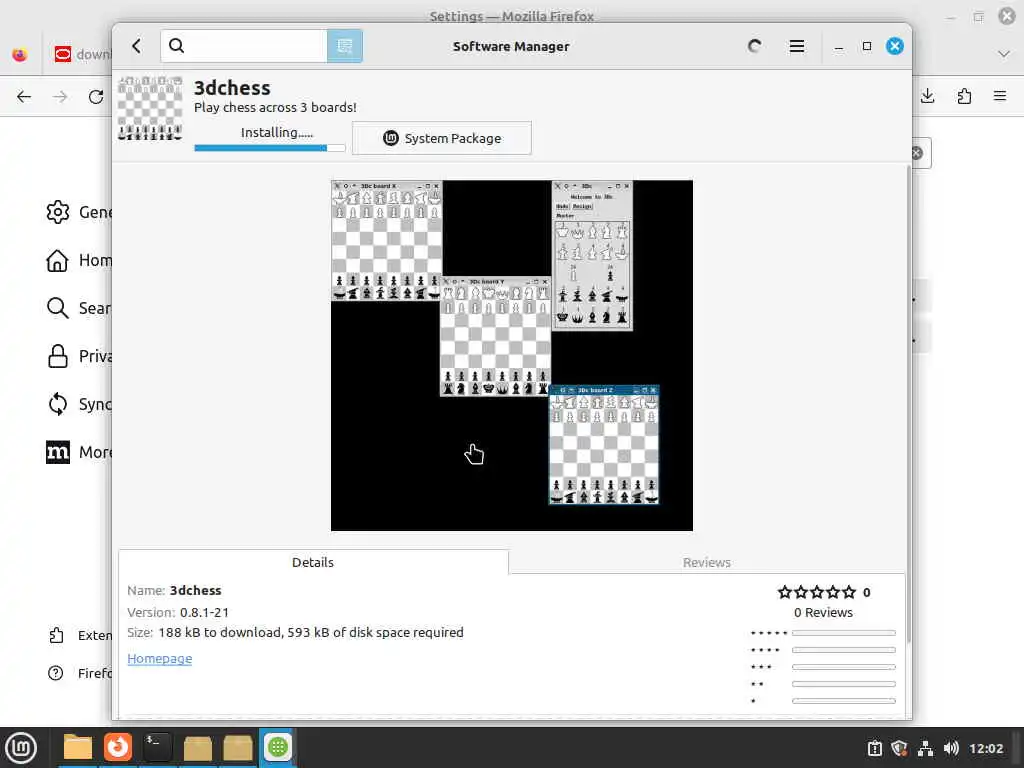Go back in Software Manager
This screenshot has height=768, width=1024.
(x=136, y=46)
